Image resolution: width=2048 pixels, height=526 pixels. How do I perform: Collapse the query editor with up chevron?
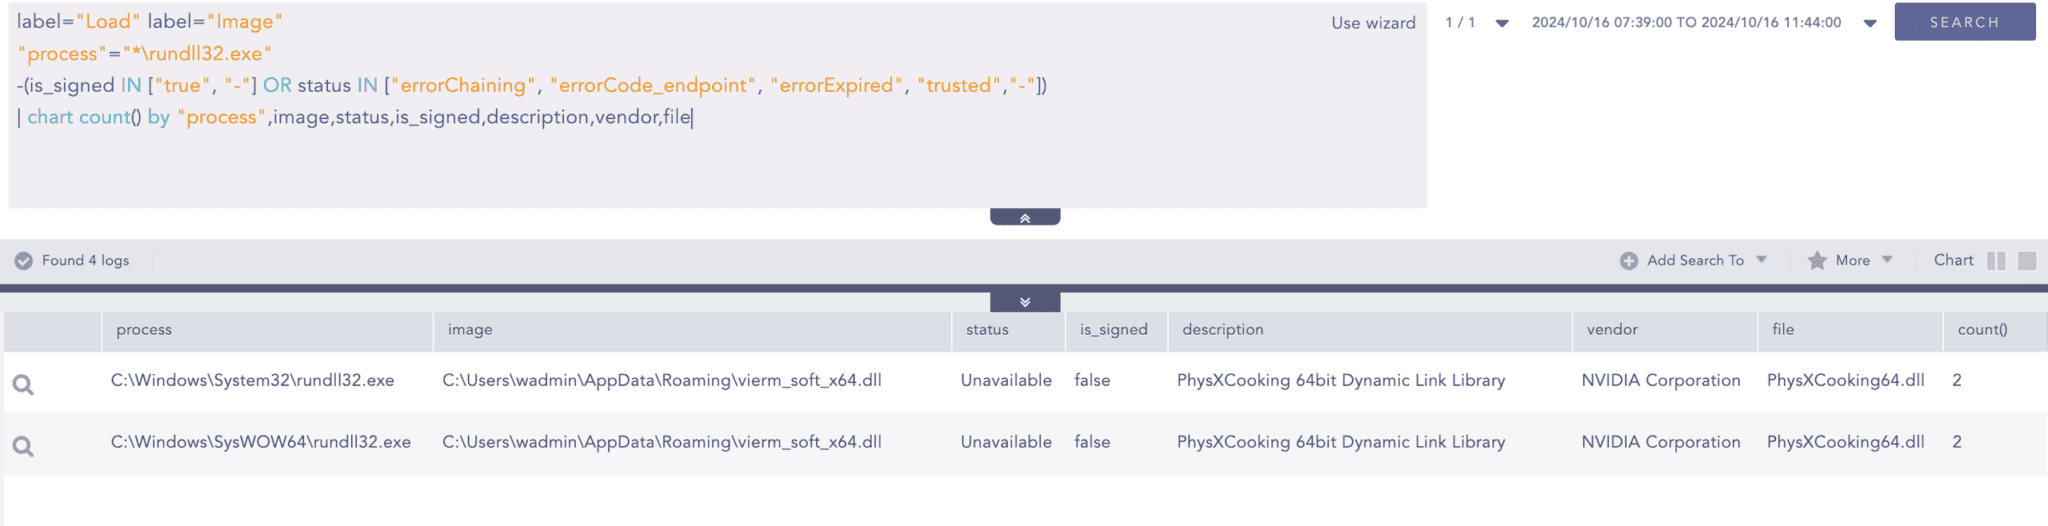pos(1025,217)
